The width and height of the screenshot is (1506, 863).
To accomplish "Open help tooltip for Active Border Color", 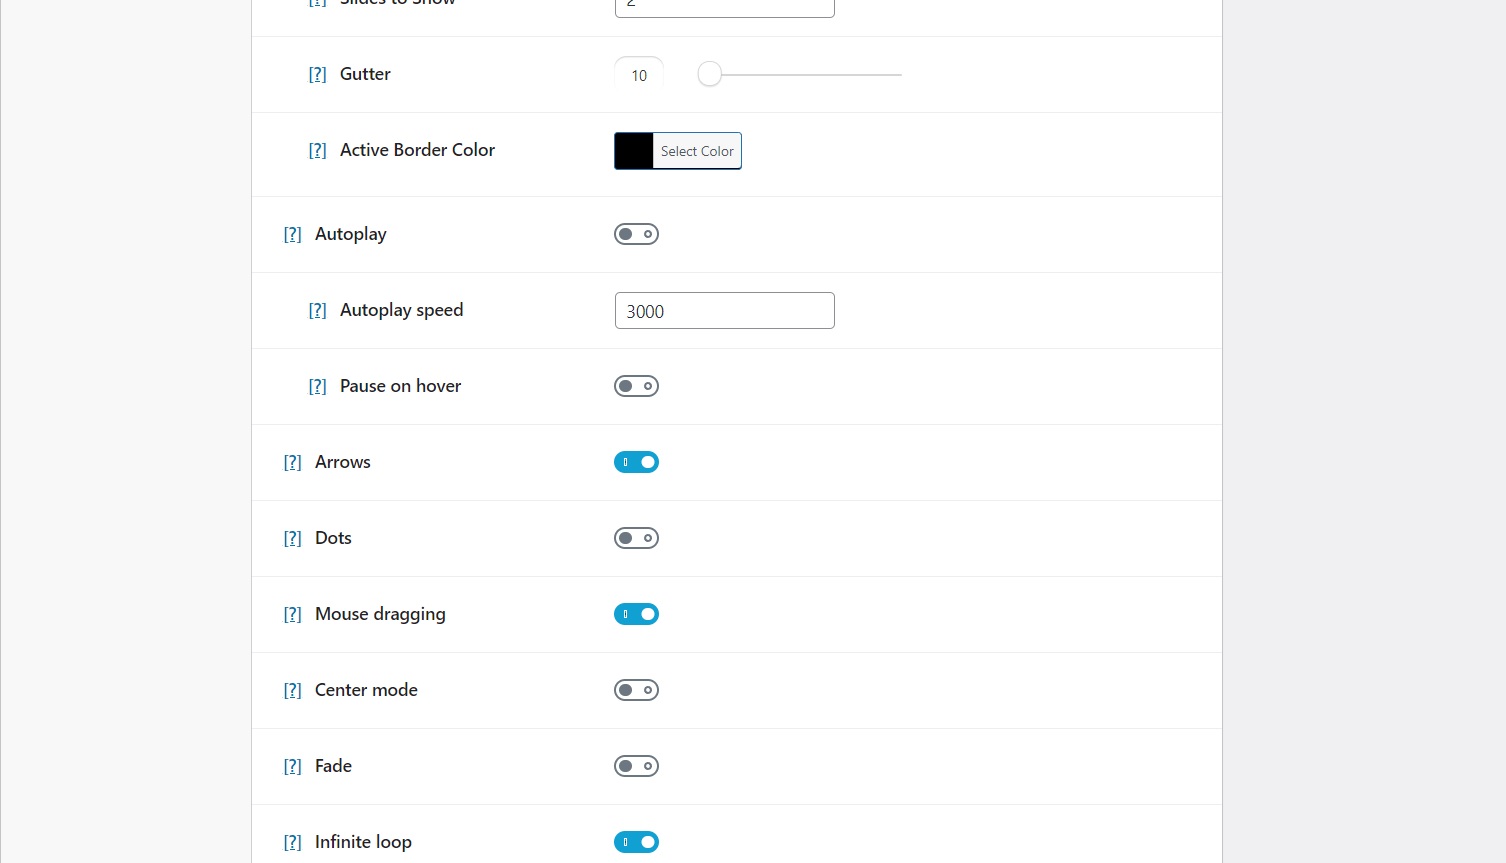I will pyautogui.click(x=317, y=151).
